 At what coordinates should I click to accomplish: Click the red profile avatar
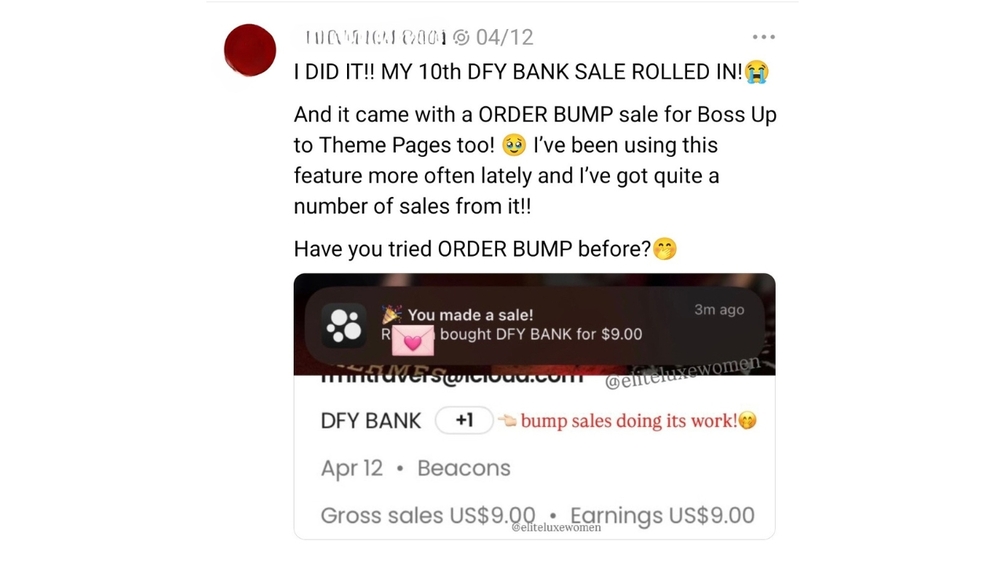(x=250, y=50)
